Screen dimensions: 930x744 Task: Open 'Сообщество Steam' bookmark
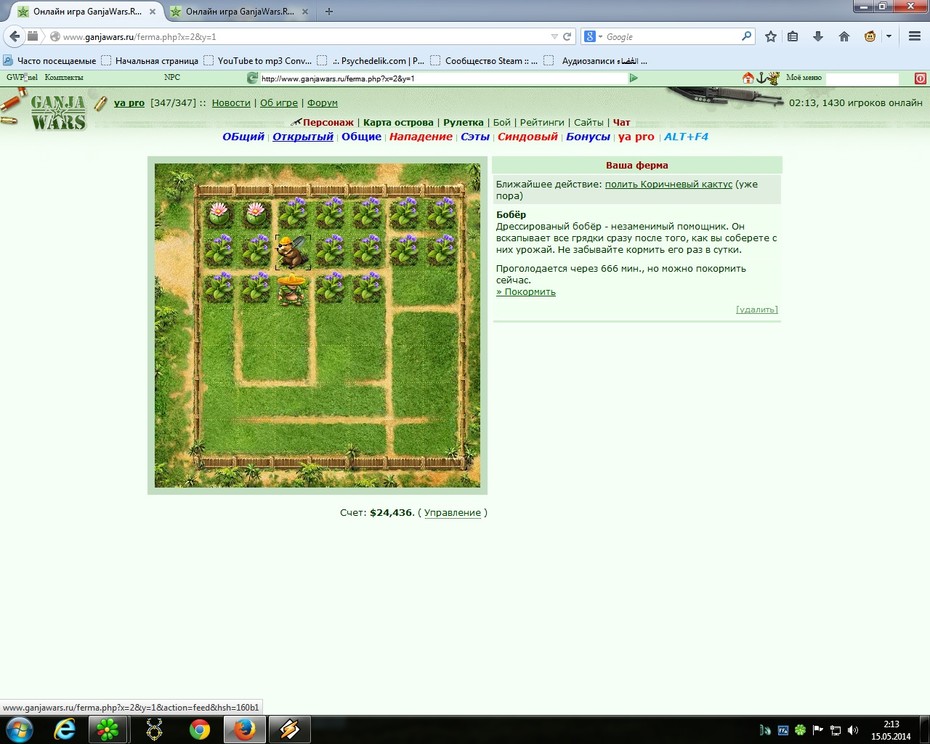coord(484,61)
